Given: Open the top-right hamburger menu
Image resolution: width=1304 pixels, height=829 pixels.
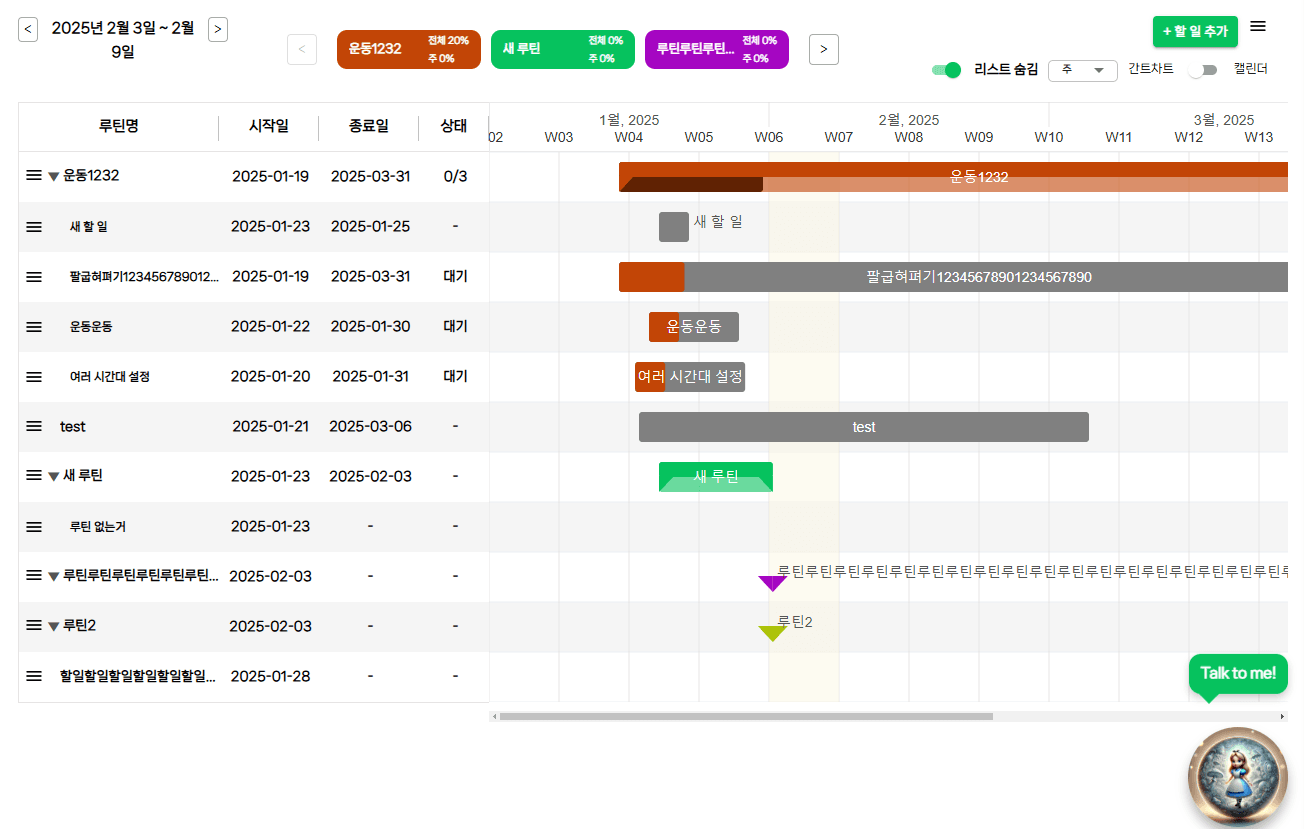Looking at the screenshot, I should [1258, 27].
